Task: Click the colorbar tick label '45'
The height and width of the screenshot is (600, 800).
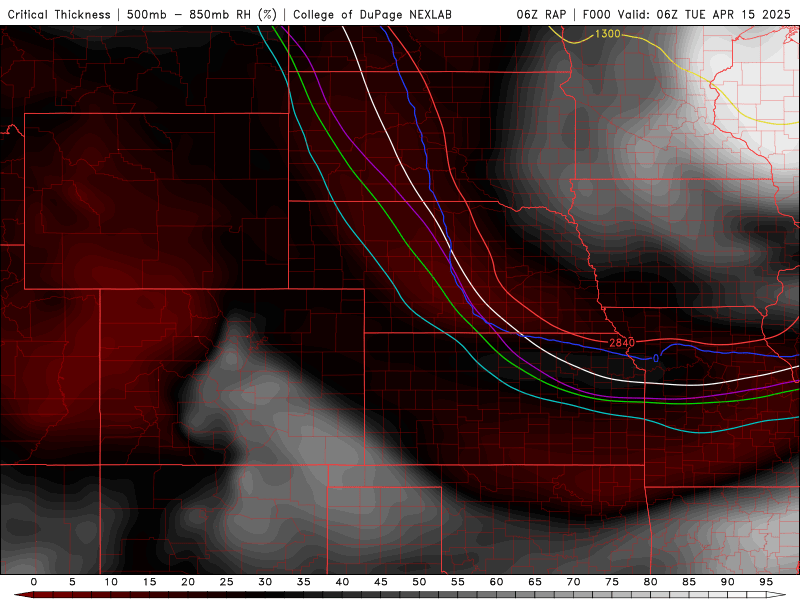Action: coord(381,582)
